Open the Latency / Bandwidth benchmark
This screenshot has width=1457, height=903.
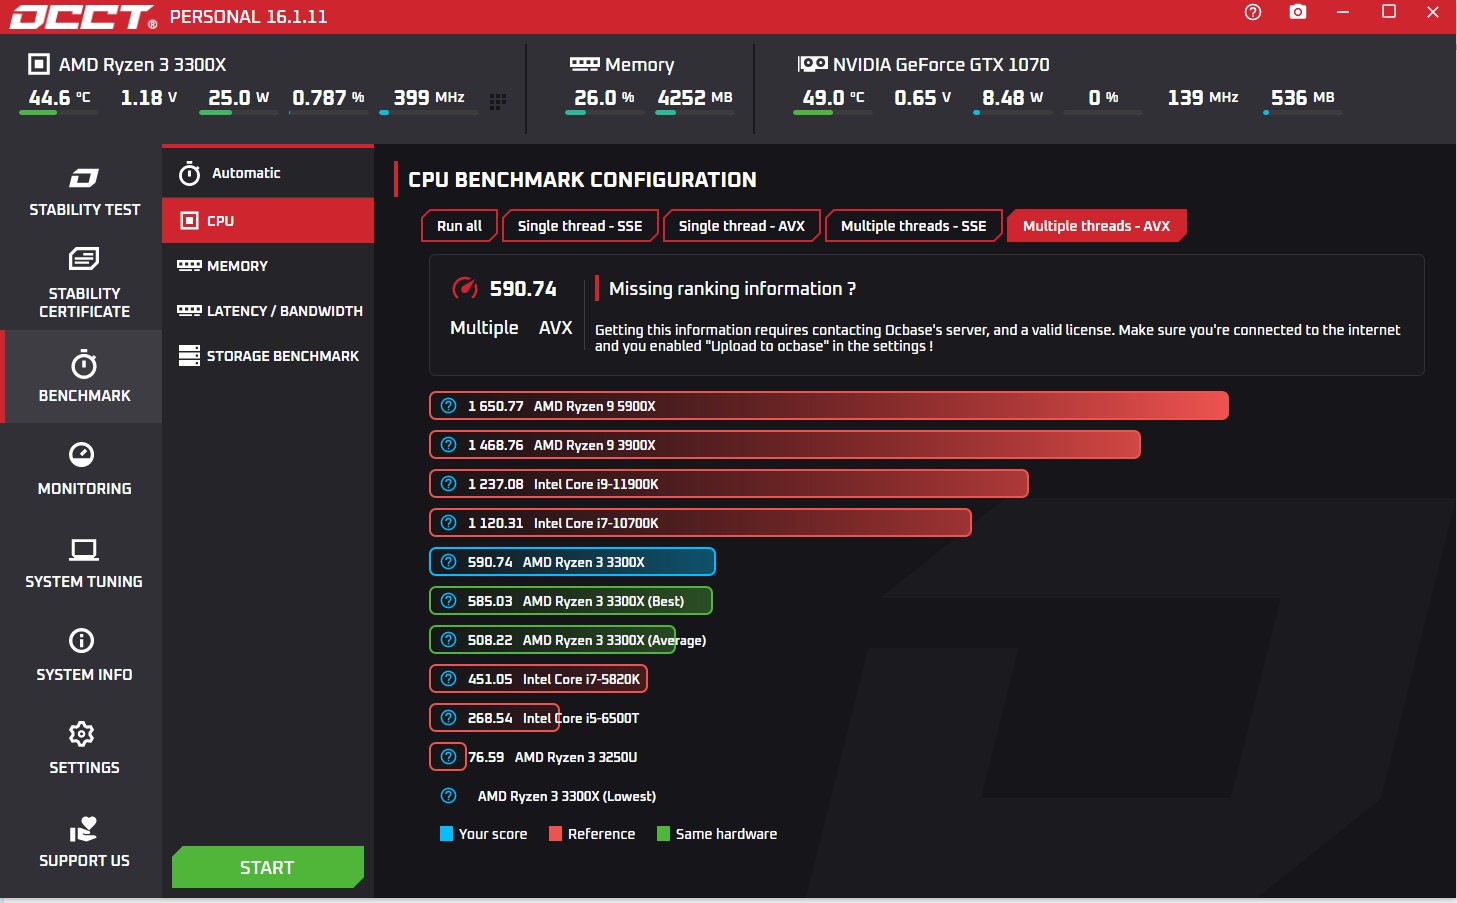(x=268, y=311)
